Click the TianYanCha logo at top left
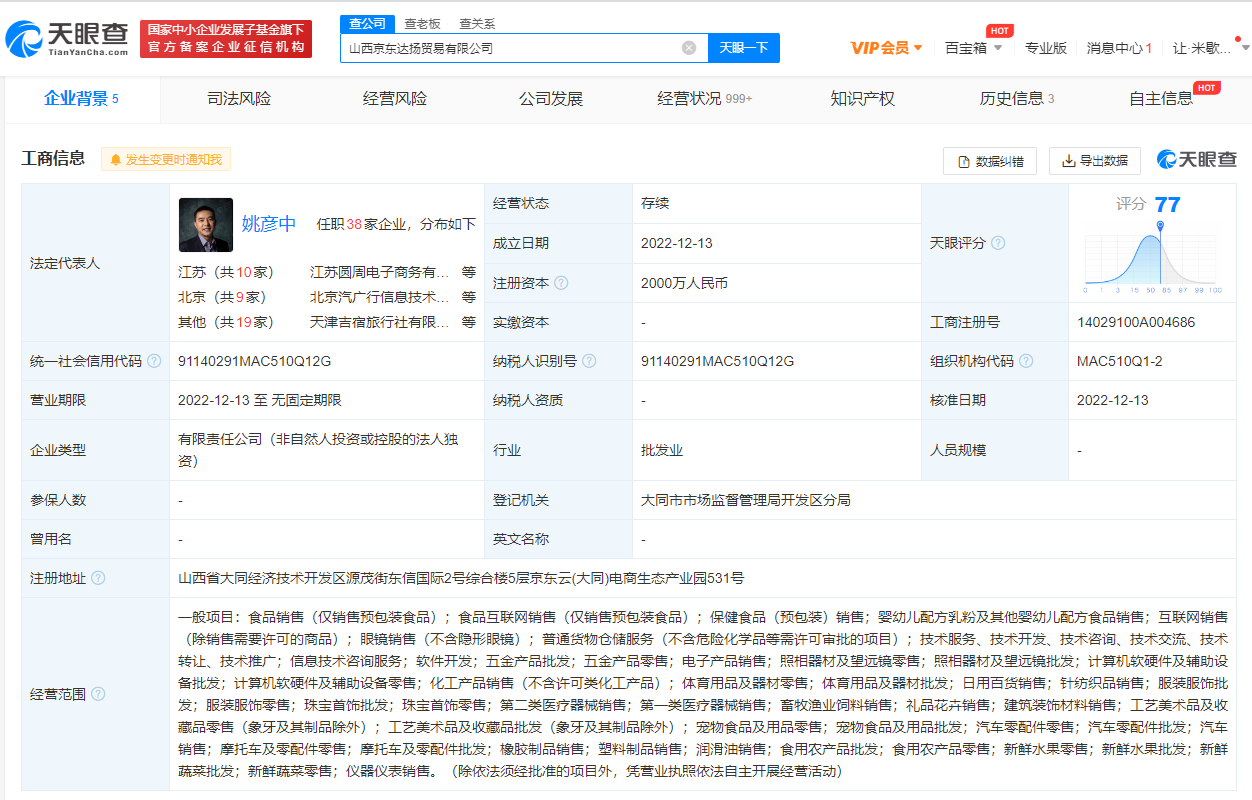This screenshot has width=1252, height=800. click(x=67, y=39)
